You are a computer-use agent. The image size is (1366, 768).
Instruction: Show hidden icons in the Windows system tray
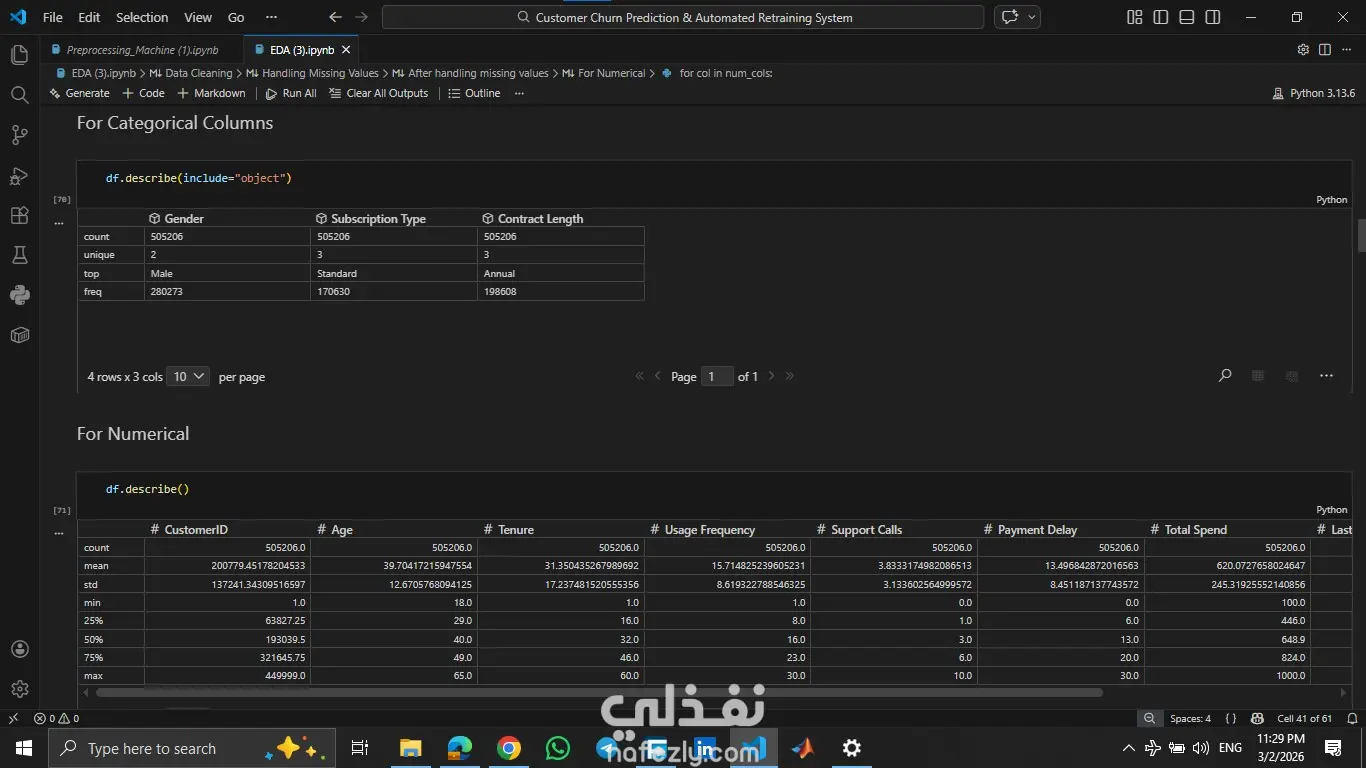1129,748
